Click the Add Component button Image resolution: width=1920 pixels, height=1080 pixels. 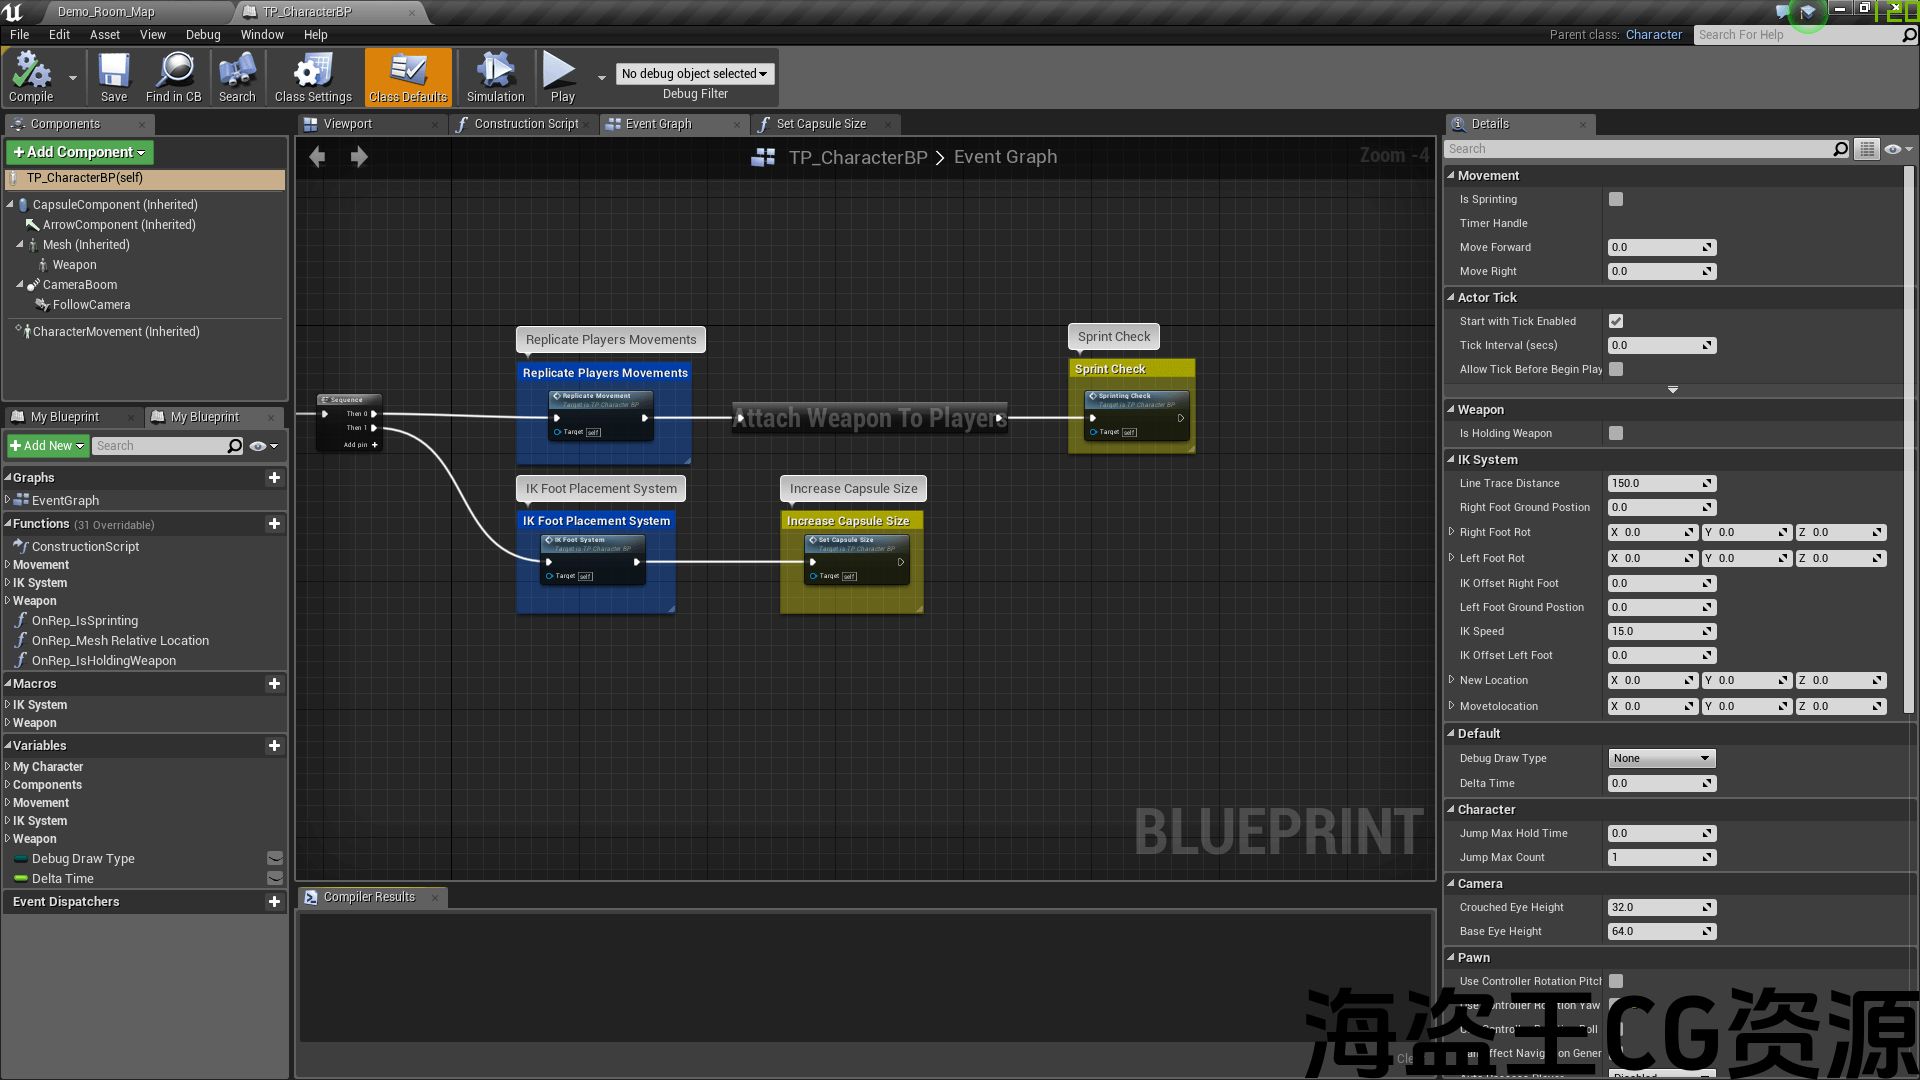tap(79, 152)
